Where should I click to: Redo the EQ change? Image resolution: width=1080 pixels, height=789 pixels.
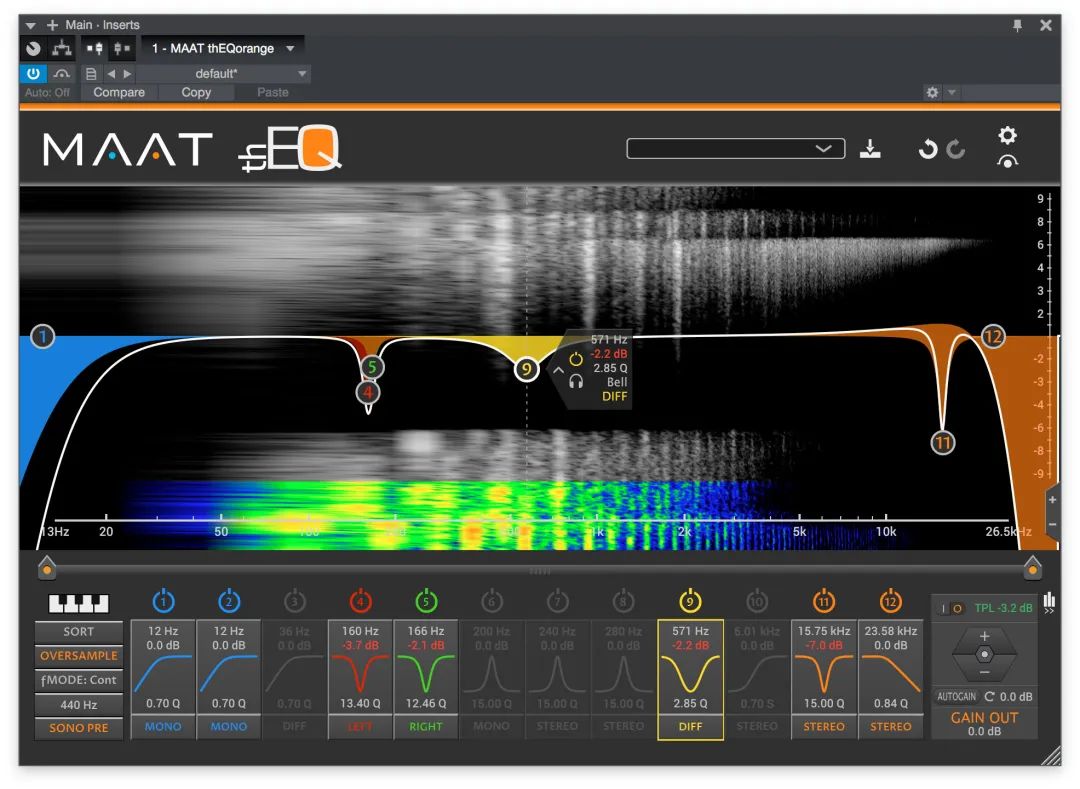tap(956, 149)
